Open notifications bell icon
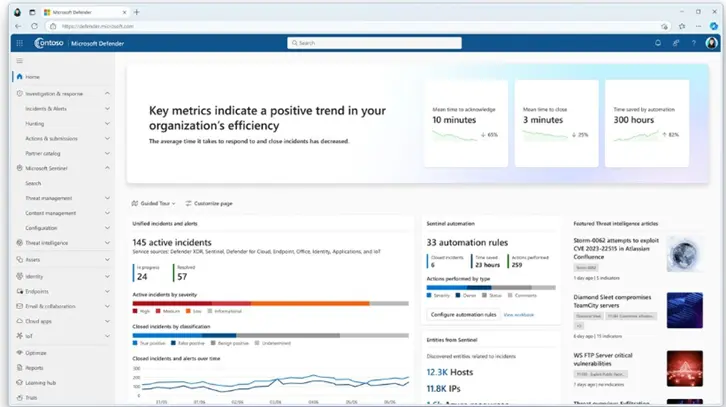Viewport: 726px width, 407px height. [x=658, y=43]
